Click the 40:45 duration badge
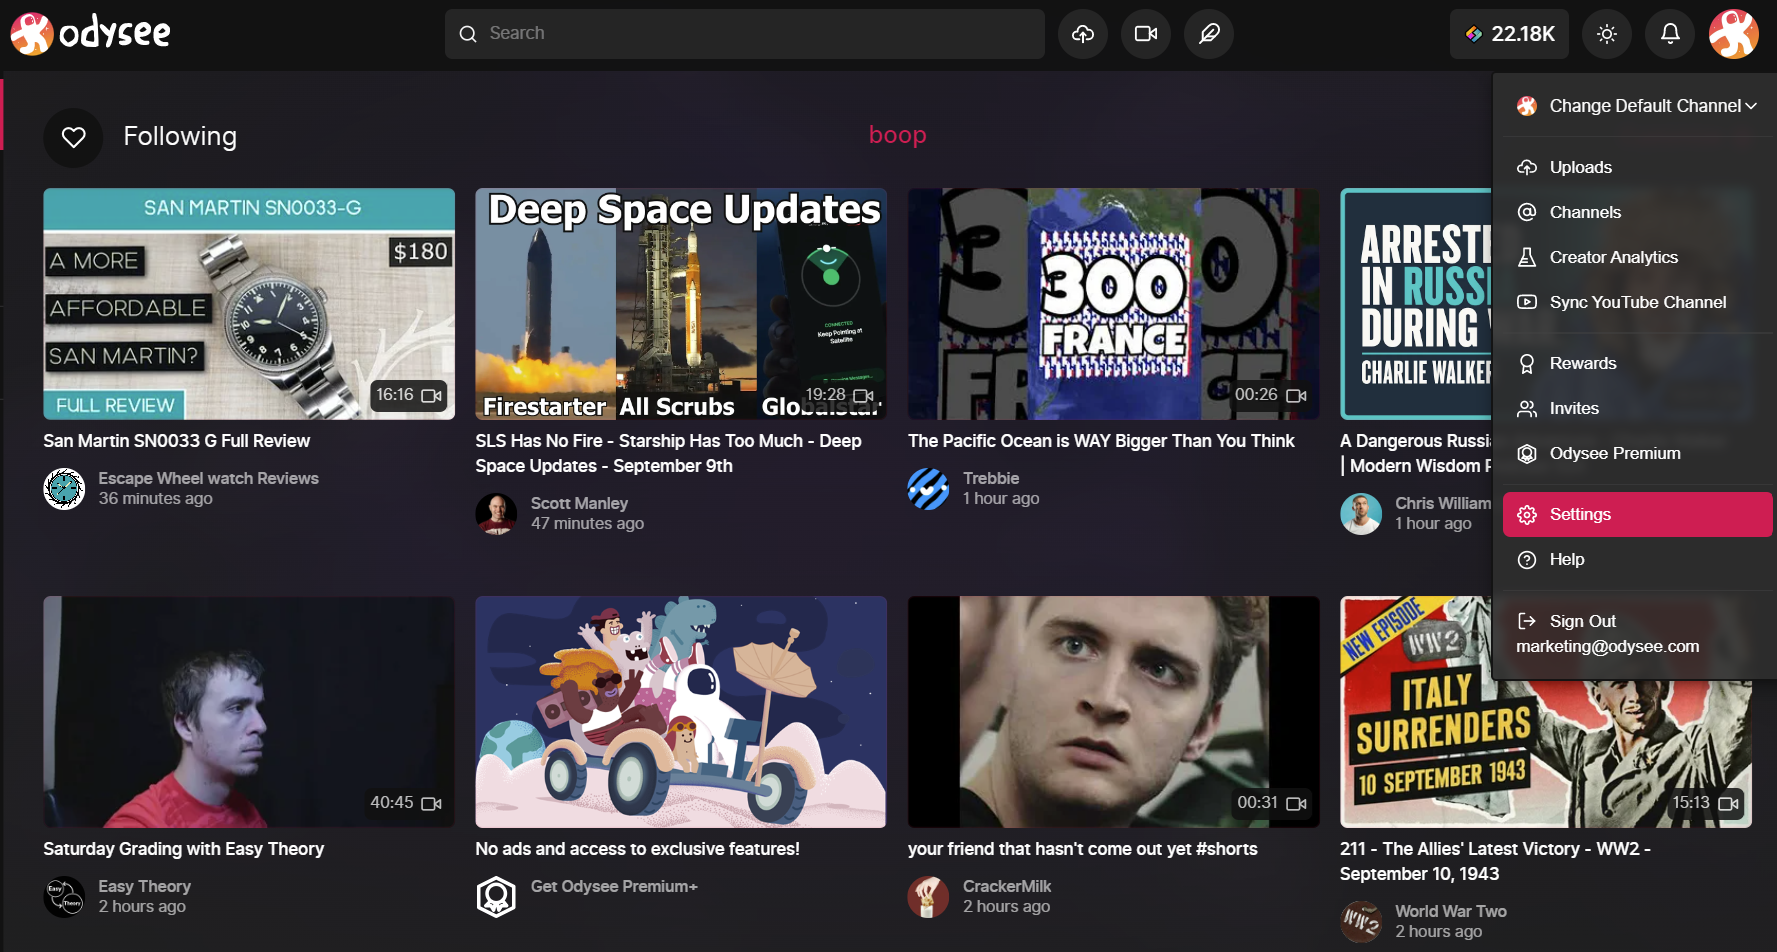The image size is (1777, 952). (x=406, y=803)
